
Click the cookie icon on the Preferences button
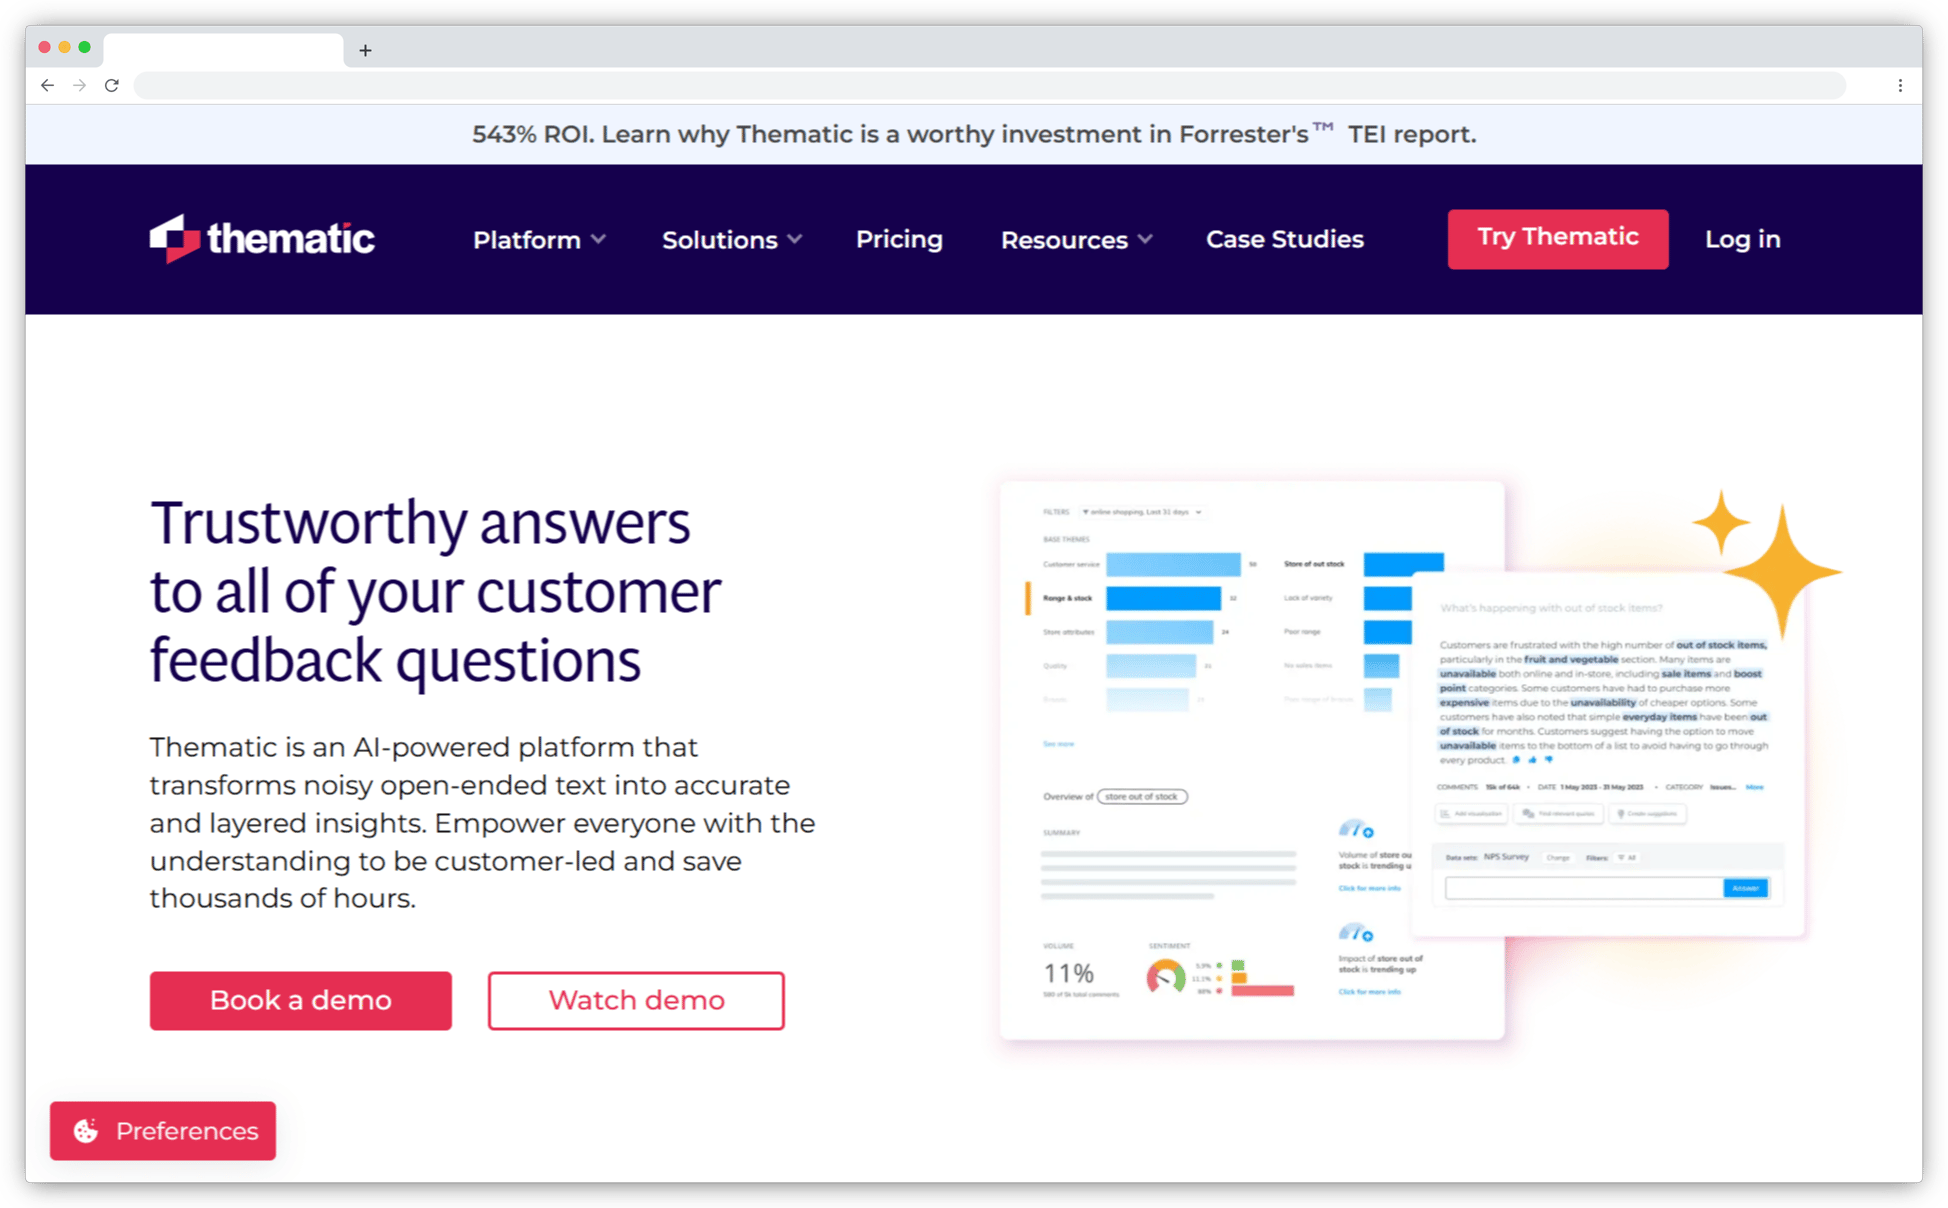[88, 1131]
